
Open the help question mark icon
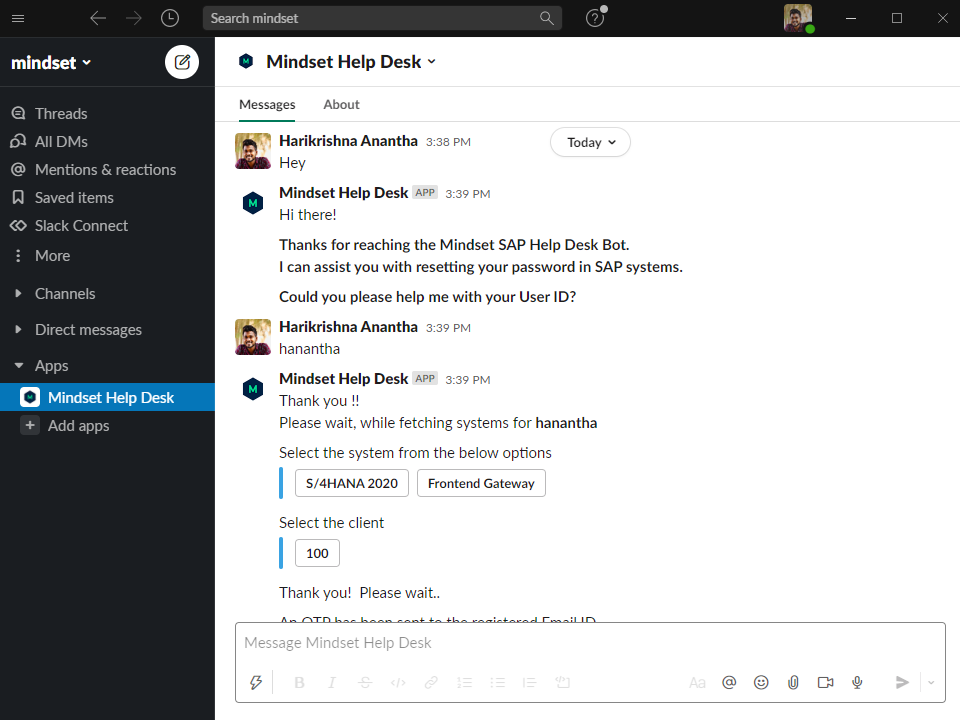(595, 18)
